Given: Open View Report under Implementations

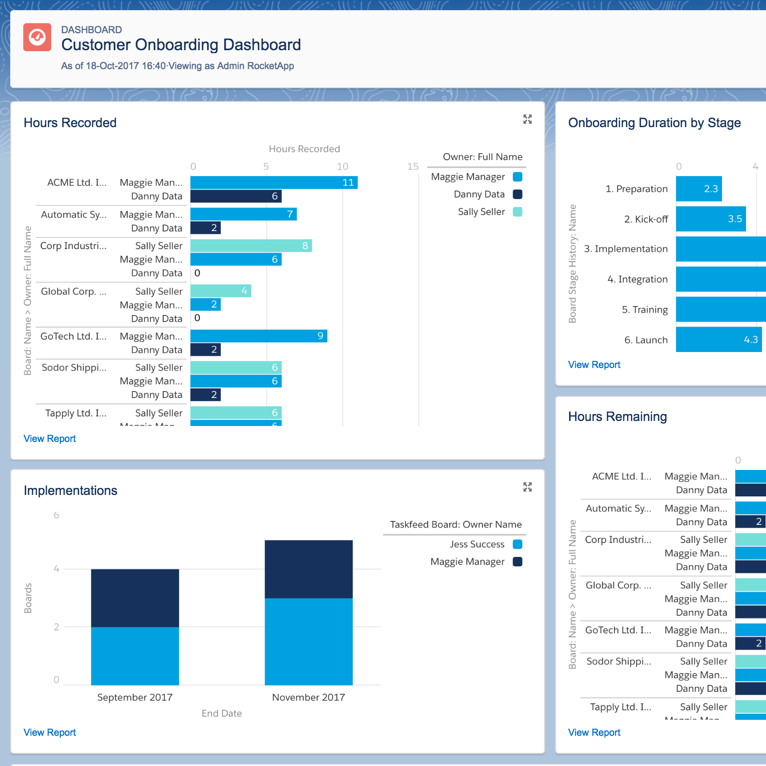Looking at the screenshot, I should pyautogui.click(x=50, y=733).
